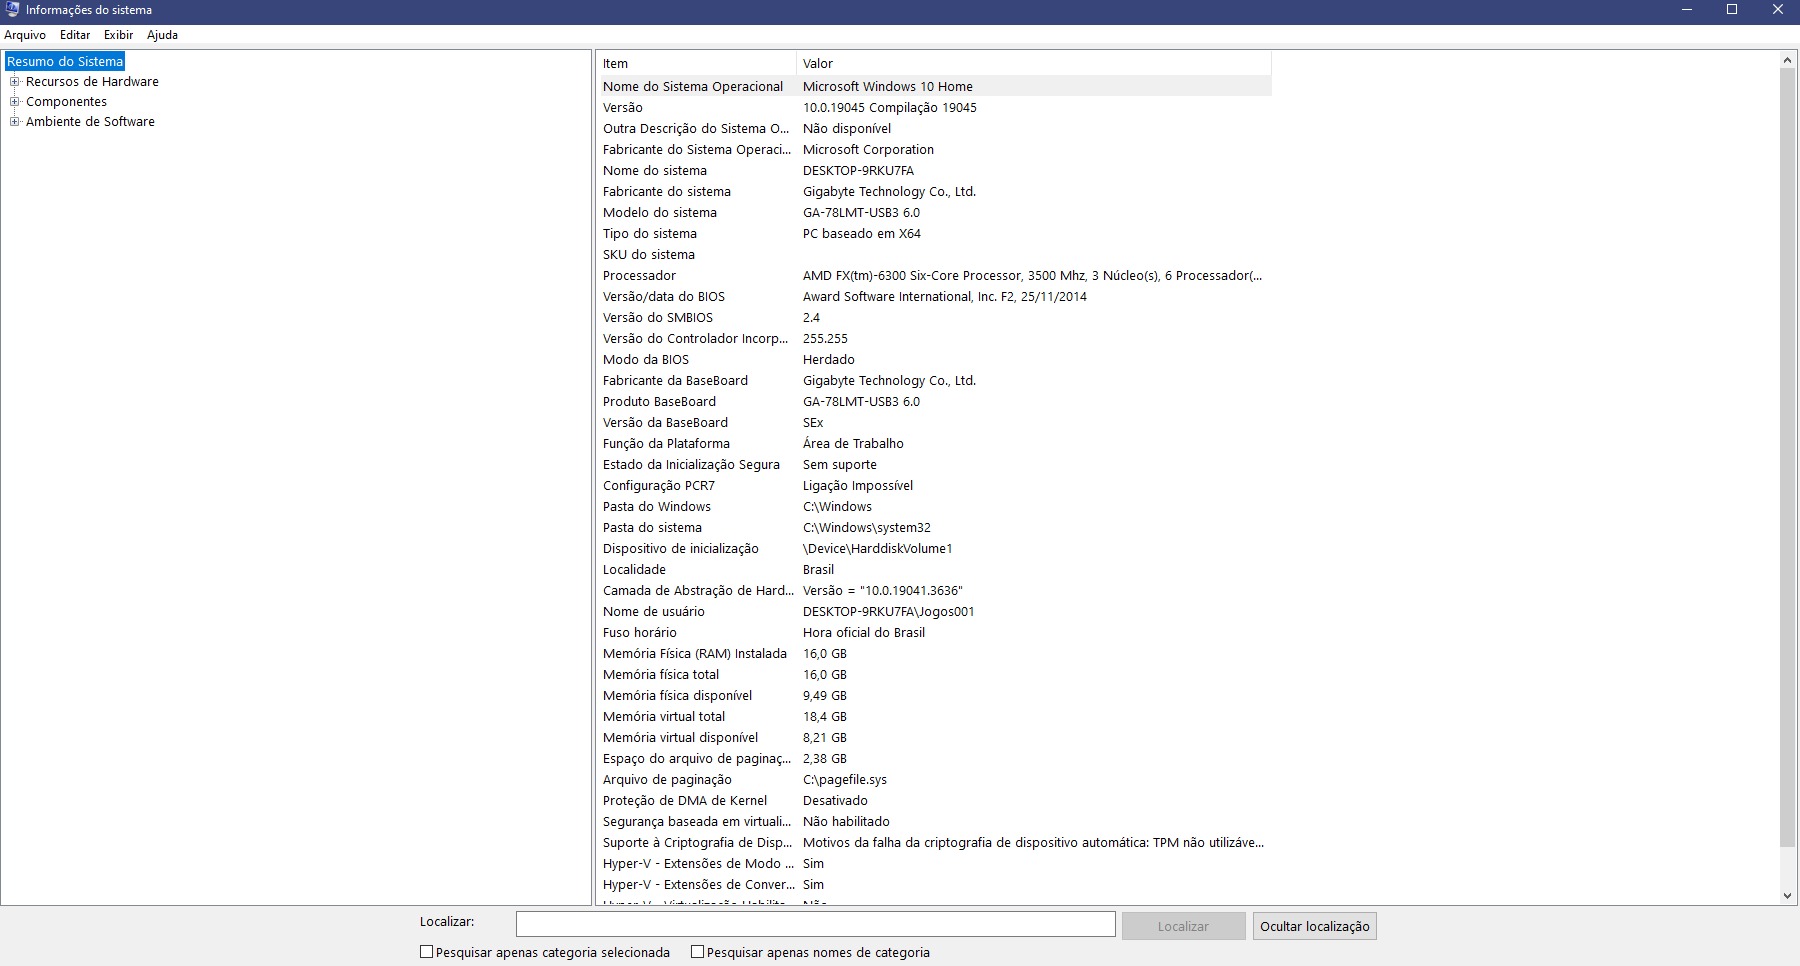Maximize the Informações do sistema window
The width and height of the screenshot is (1800, 966).
(1732, 10)
